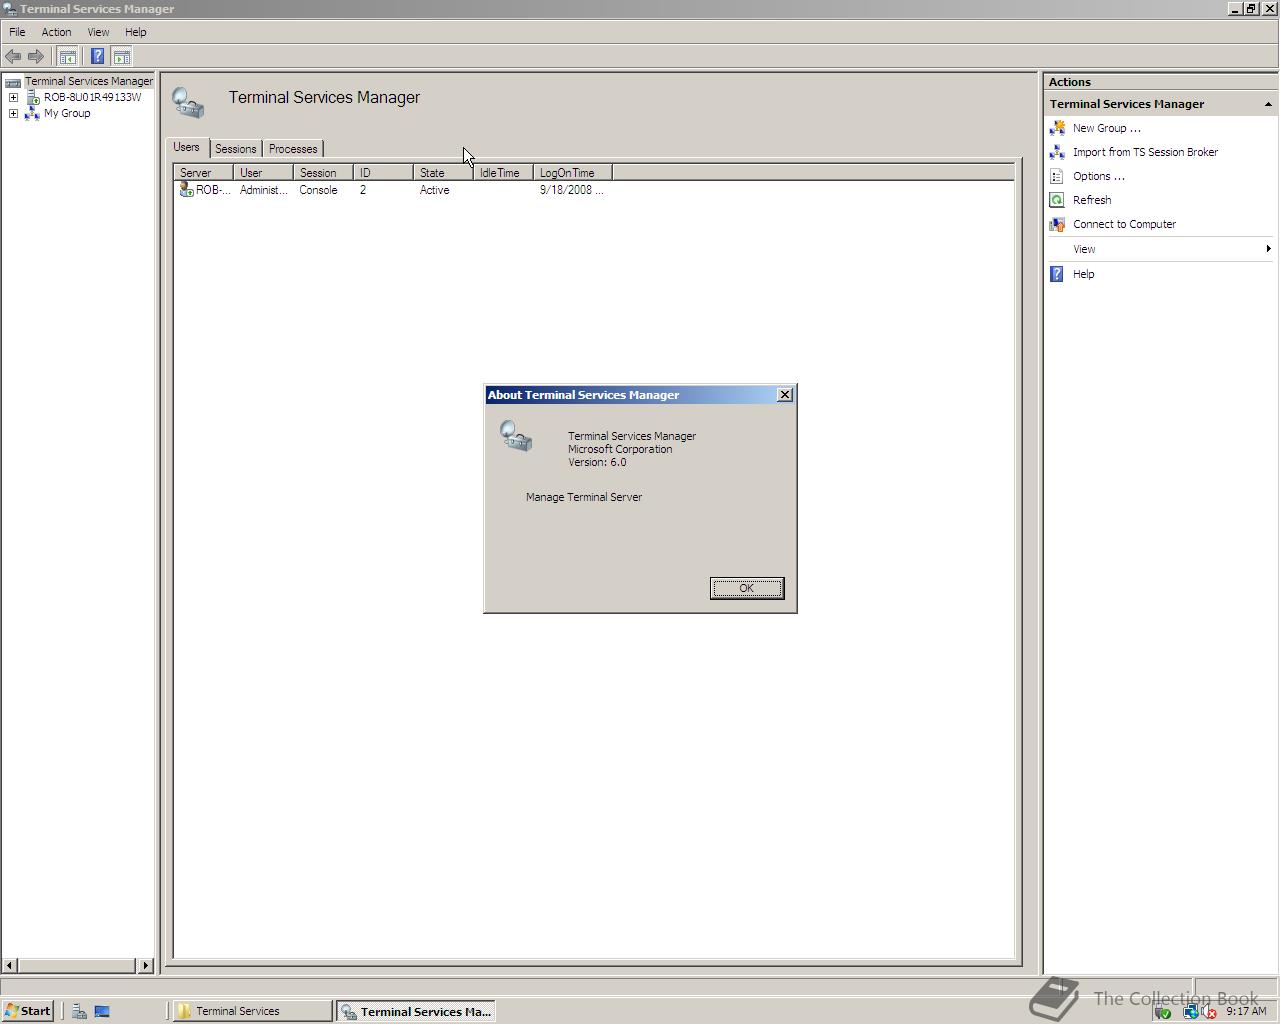Click the Forward arrow toolbar icon
Screen dimensions: 1280x1024
tap(36, 57)
